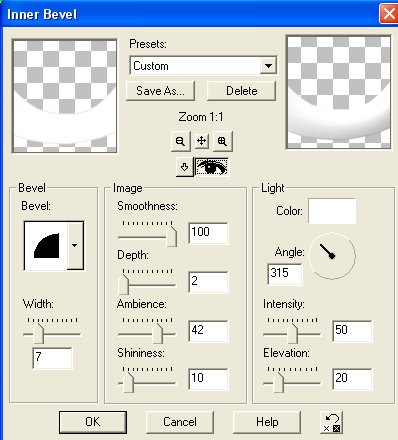
Task: Click the proof eye icon
Action: (x=212, y=167)
